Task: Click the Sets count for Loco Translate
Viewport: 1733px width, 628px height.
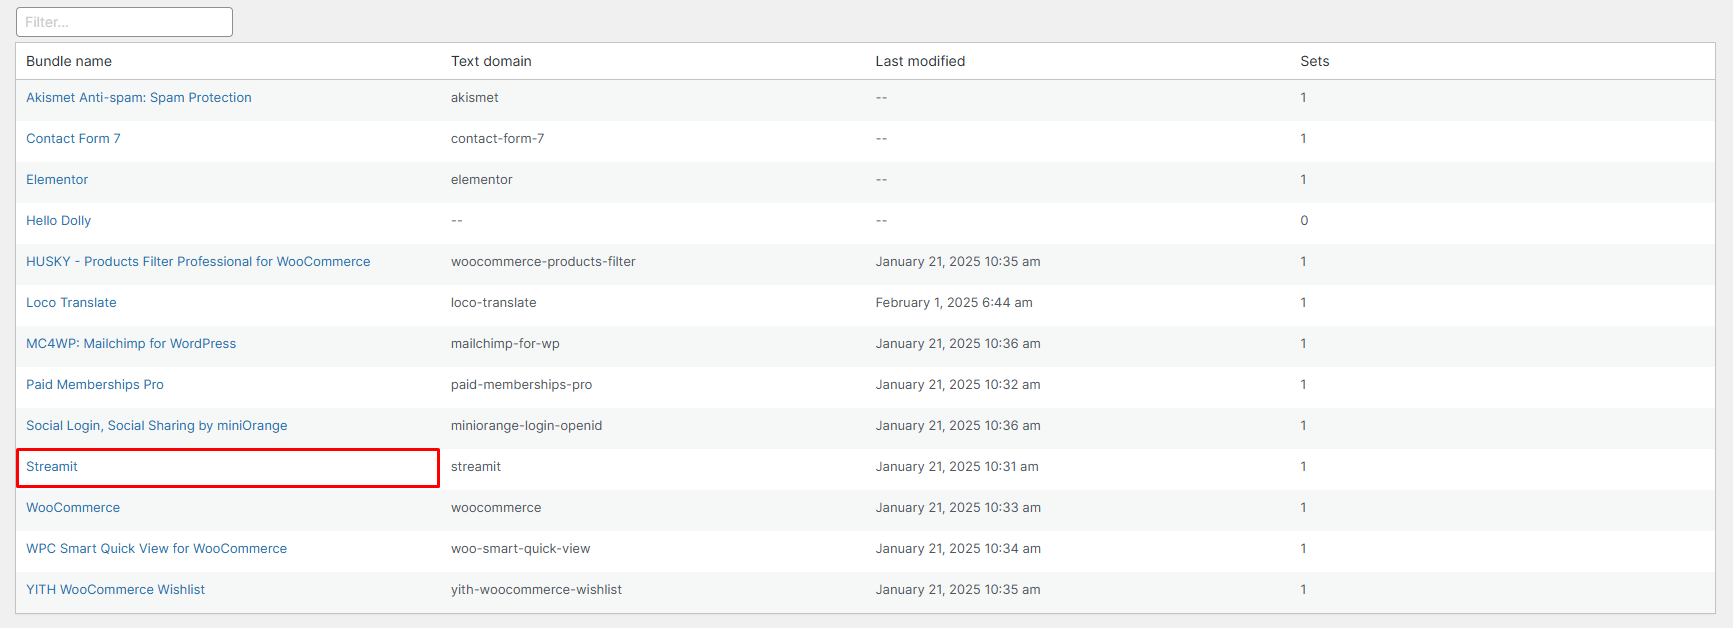Action: coord(1303,302)
